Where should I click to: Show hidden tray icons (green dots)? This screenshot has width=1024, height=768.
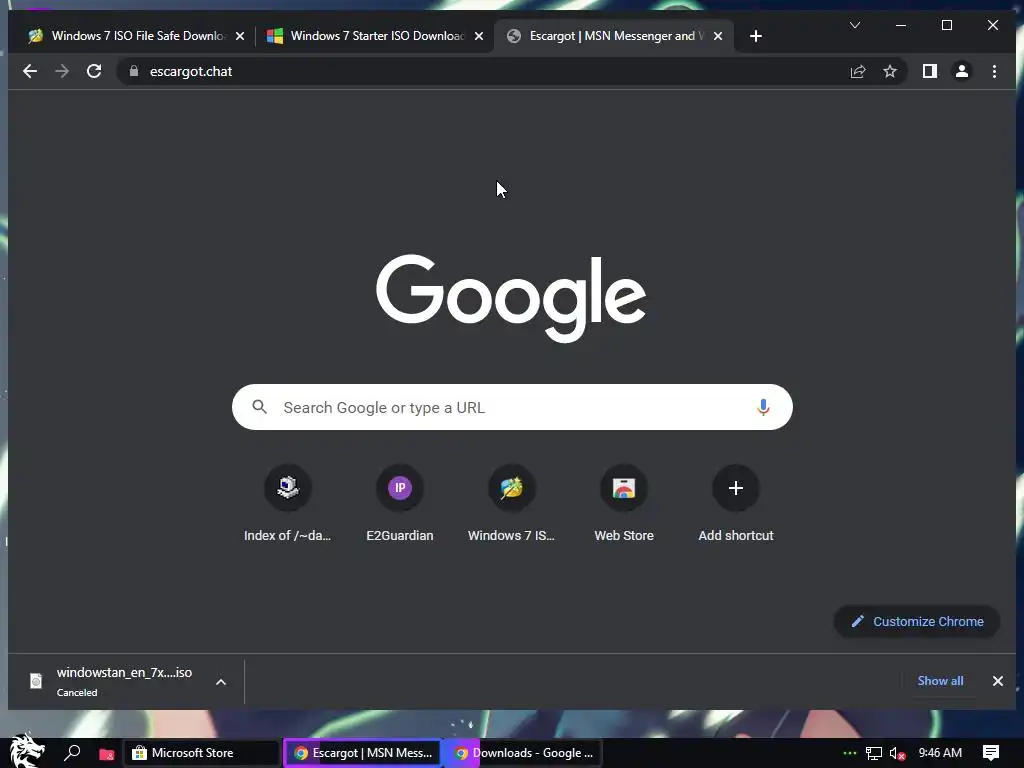tap(849, 753)
